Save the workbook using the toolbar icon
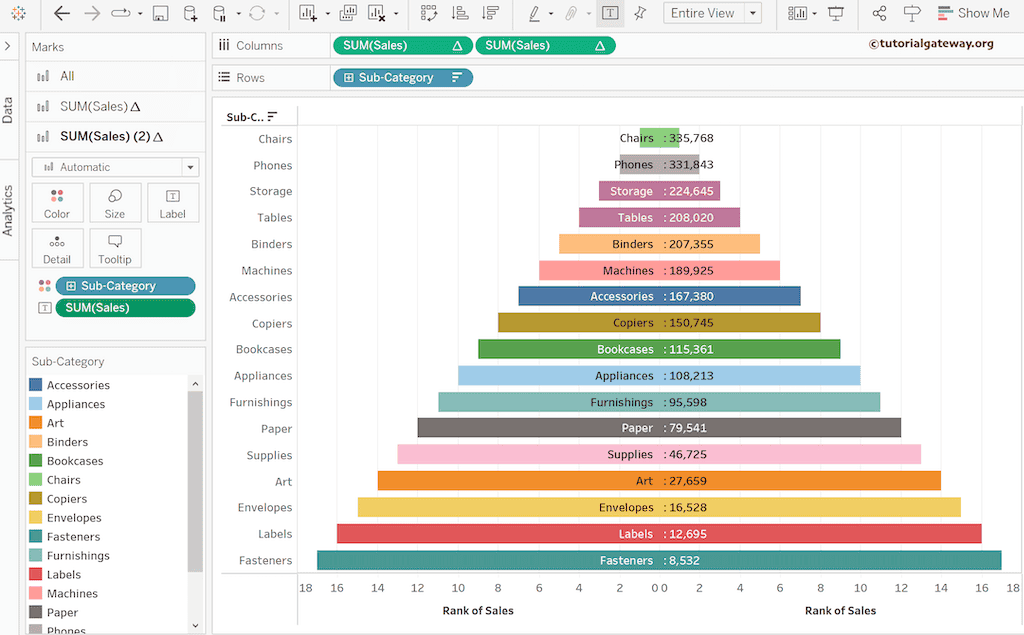This screenshot has height=635, width=1024. [160, 13]
